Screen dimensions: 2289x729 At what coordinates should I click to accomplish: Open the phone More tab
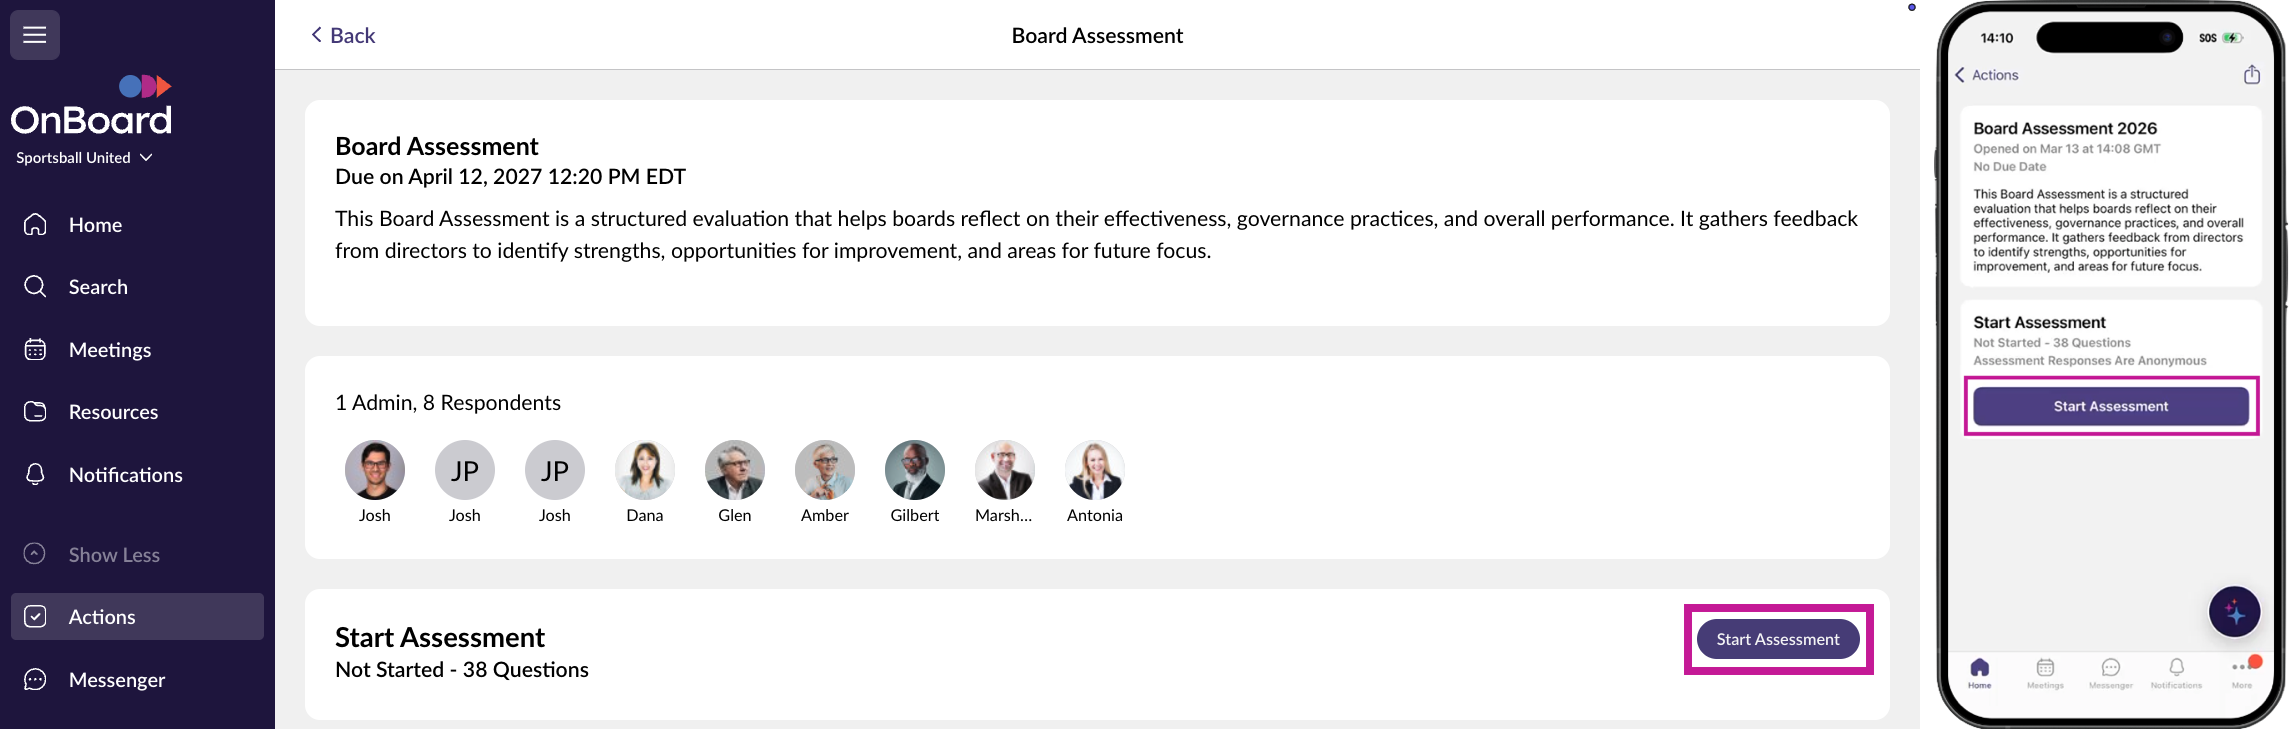(x=2241, y=672)
